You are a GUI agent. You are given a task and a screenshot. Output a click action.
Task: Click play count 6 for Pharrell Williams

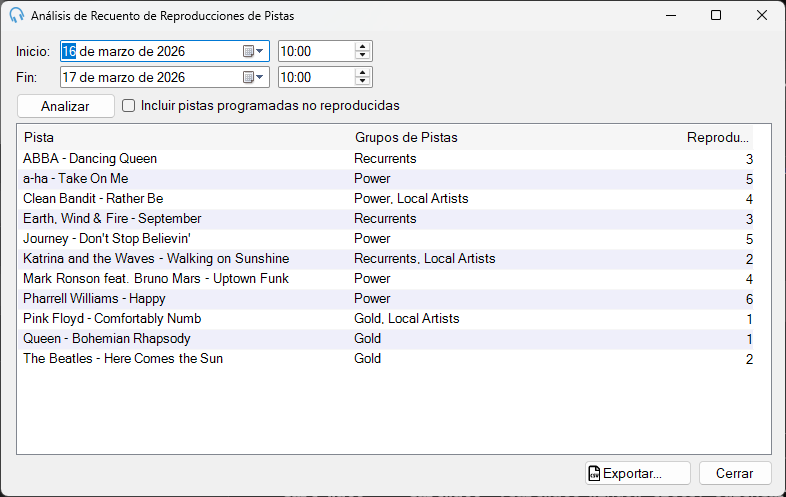point(749,299)
